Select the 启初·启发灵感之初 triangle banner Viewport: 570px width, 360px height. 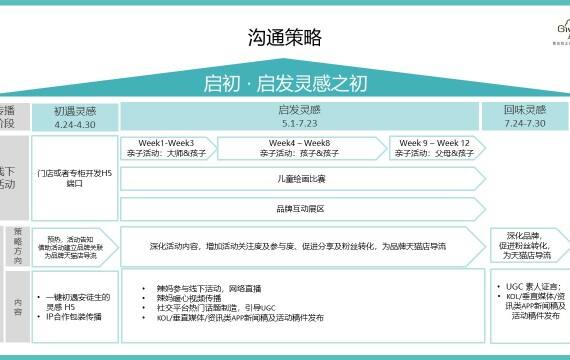pyautogui.click(x=285, y=78)
